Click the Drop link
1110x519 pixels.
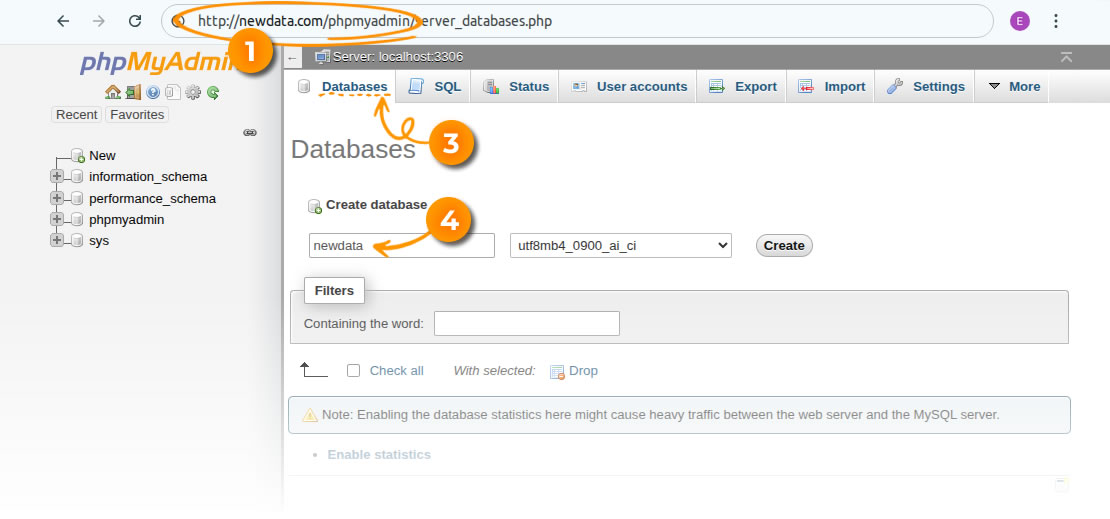coord(583,370)
